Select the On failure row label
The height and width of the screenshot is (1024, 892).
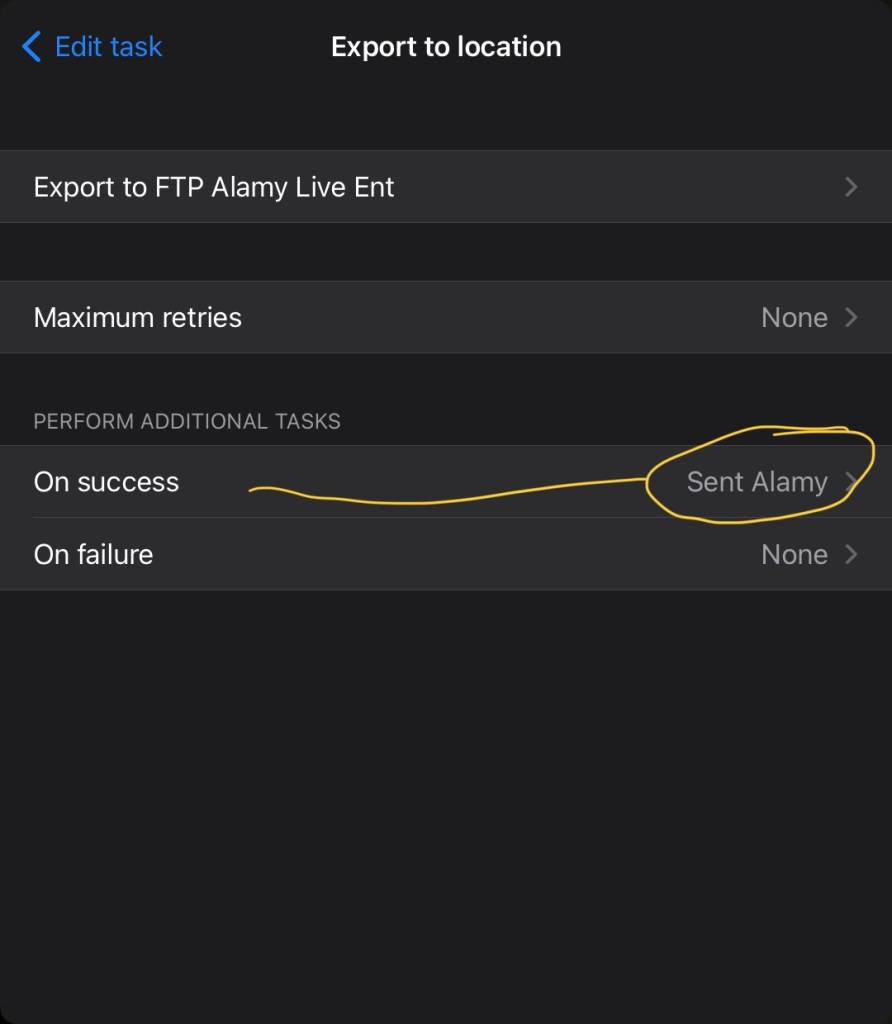coord(93,554)
